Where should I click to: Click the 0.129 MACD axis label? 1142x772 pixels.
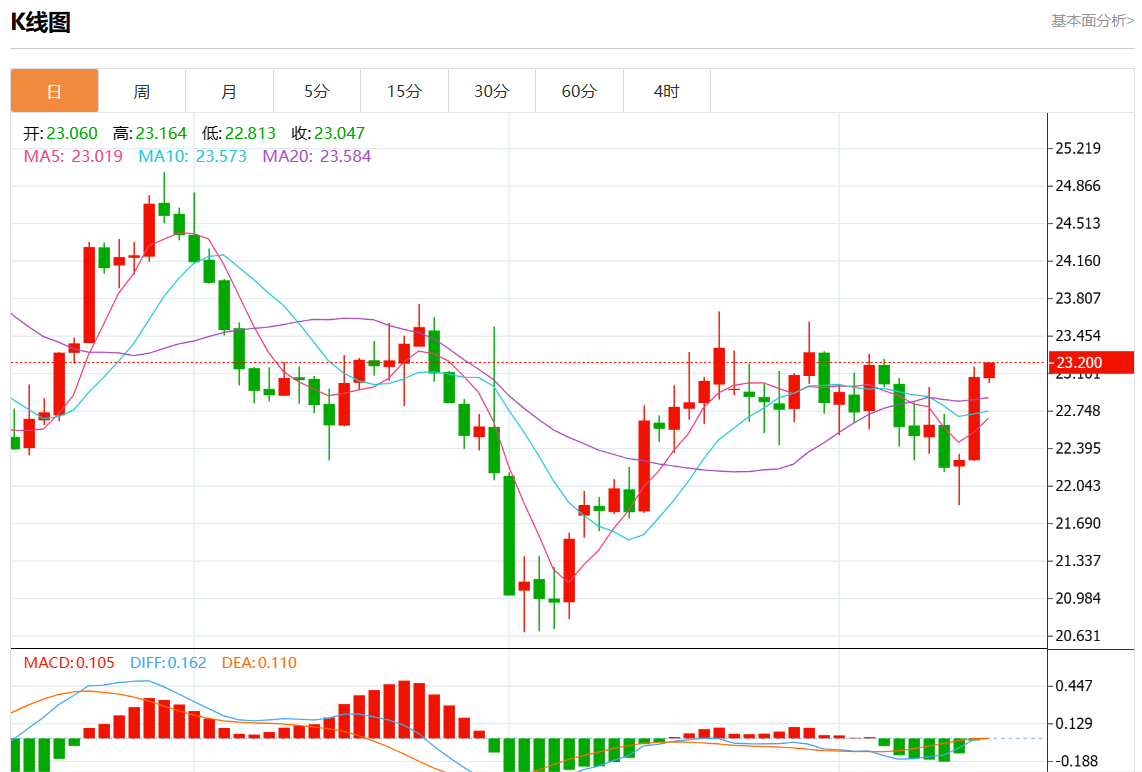click(1074, 724)
